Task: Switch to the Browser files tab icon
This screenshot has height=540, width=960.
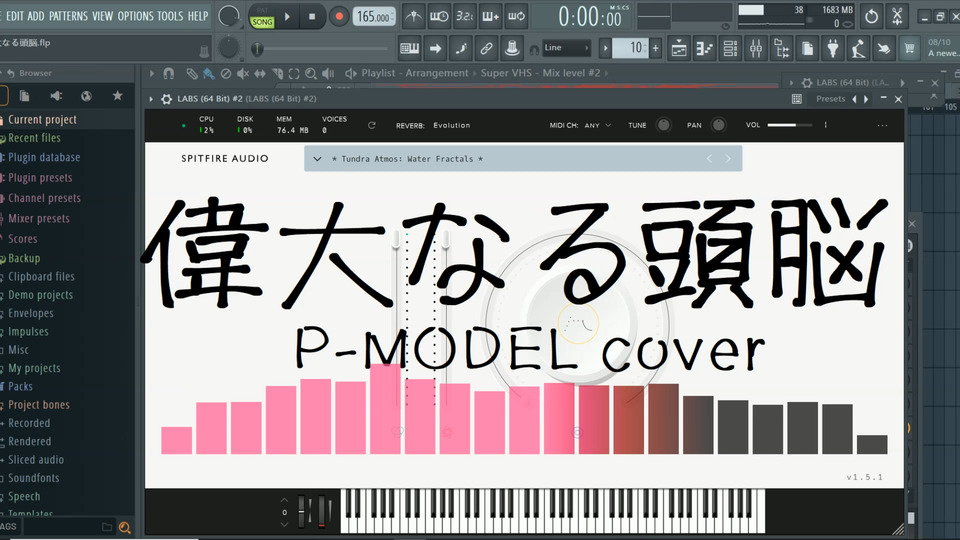Action: (24, 96)
